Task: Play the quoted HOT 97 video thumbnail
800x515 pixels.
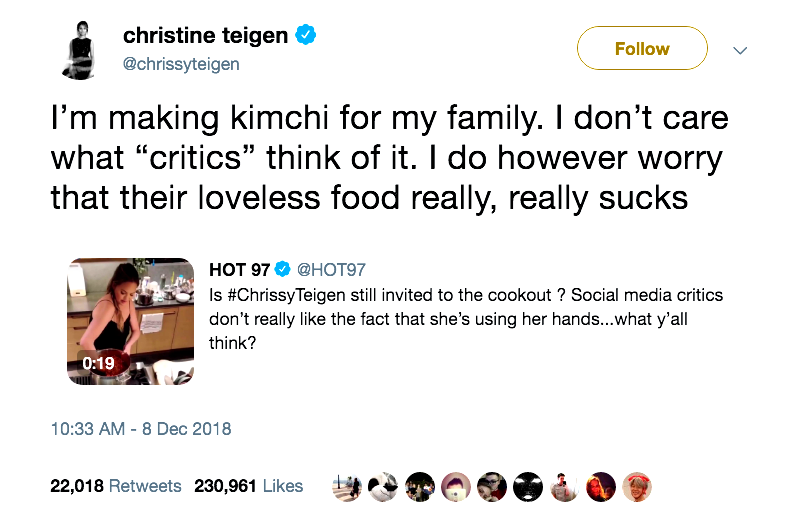Action: coord(130,321)
